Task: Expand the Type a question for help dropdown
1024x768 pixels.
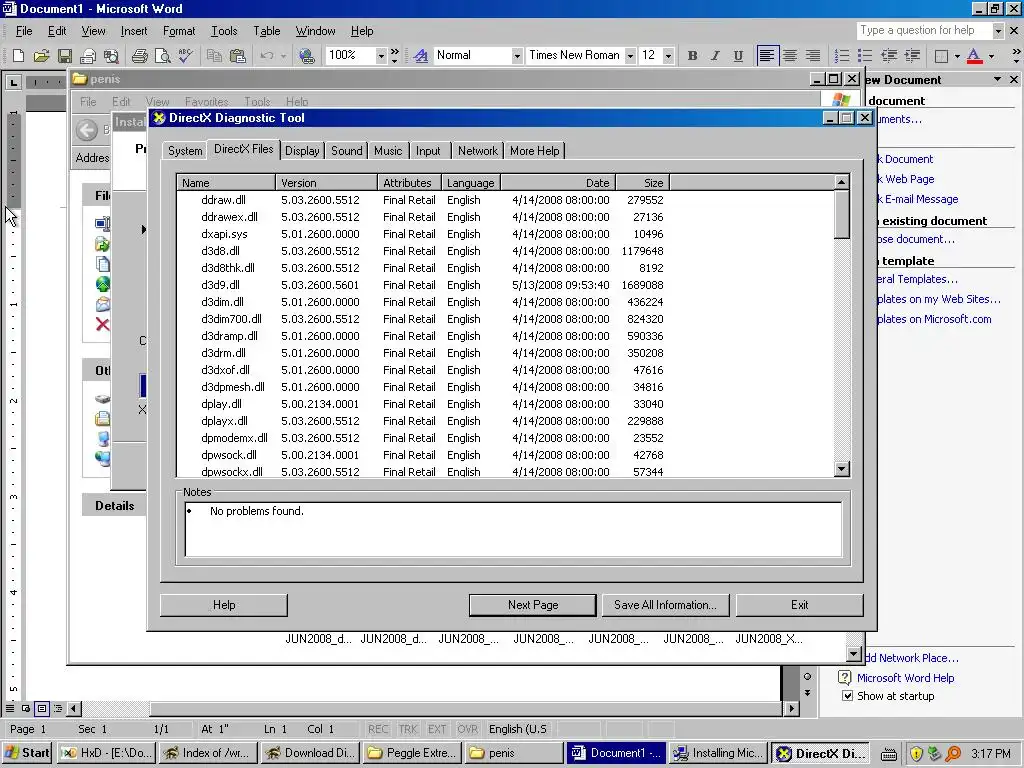Action: pyautogui.click(x=998, y=30)
